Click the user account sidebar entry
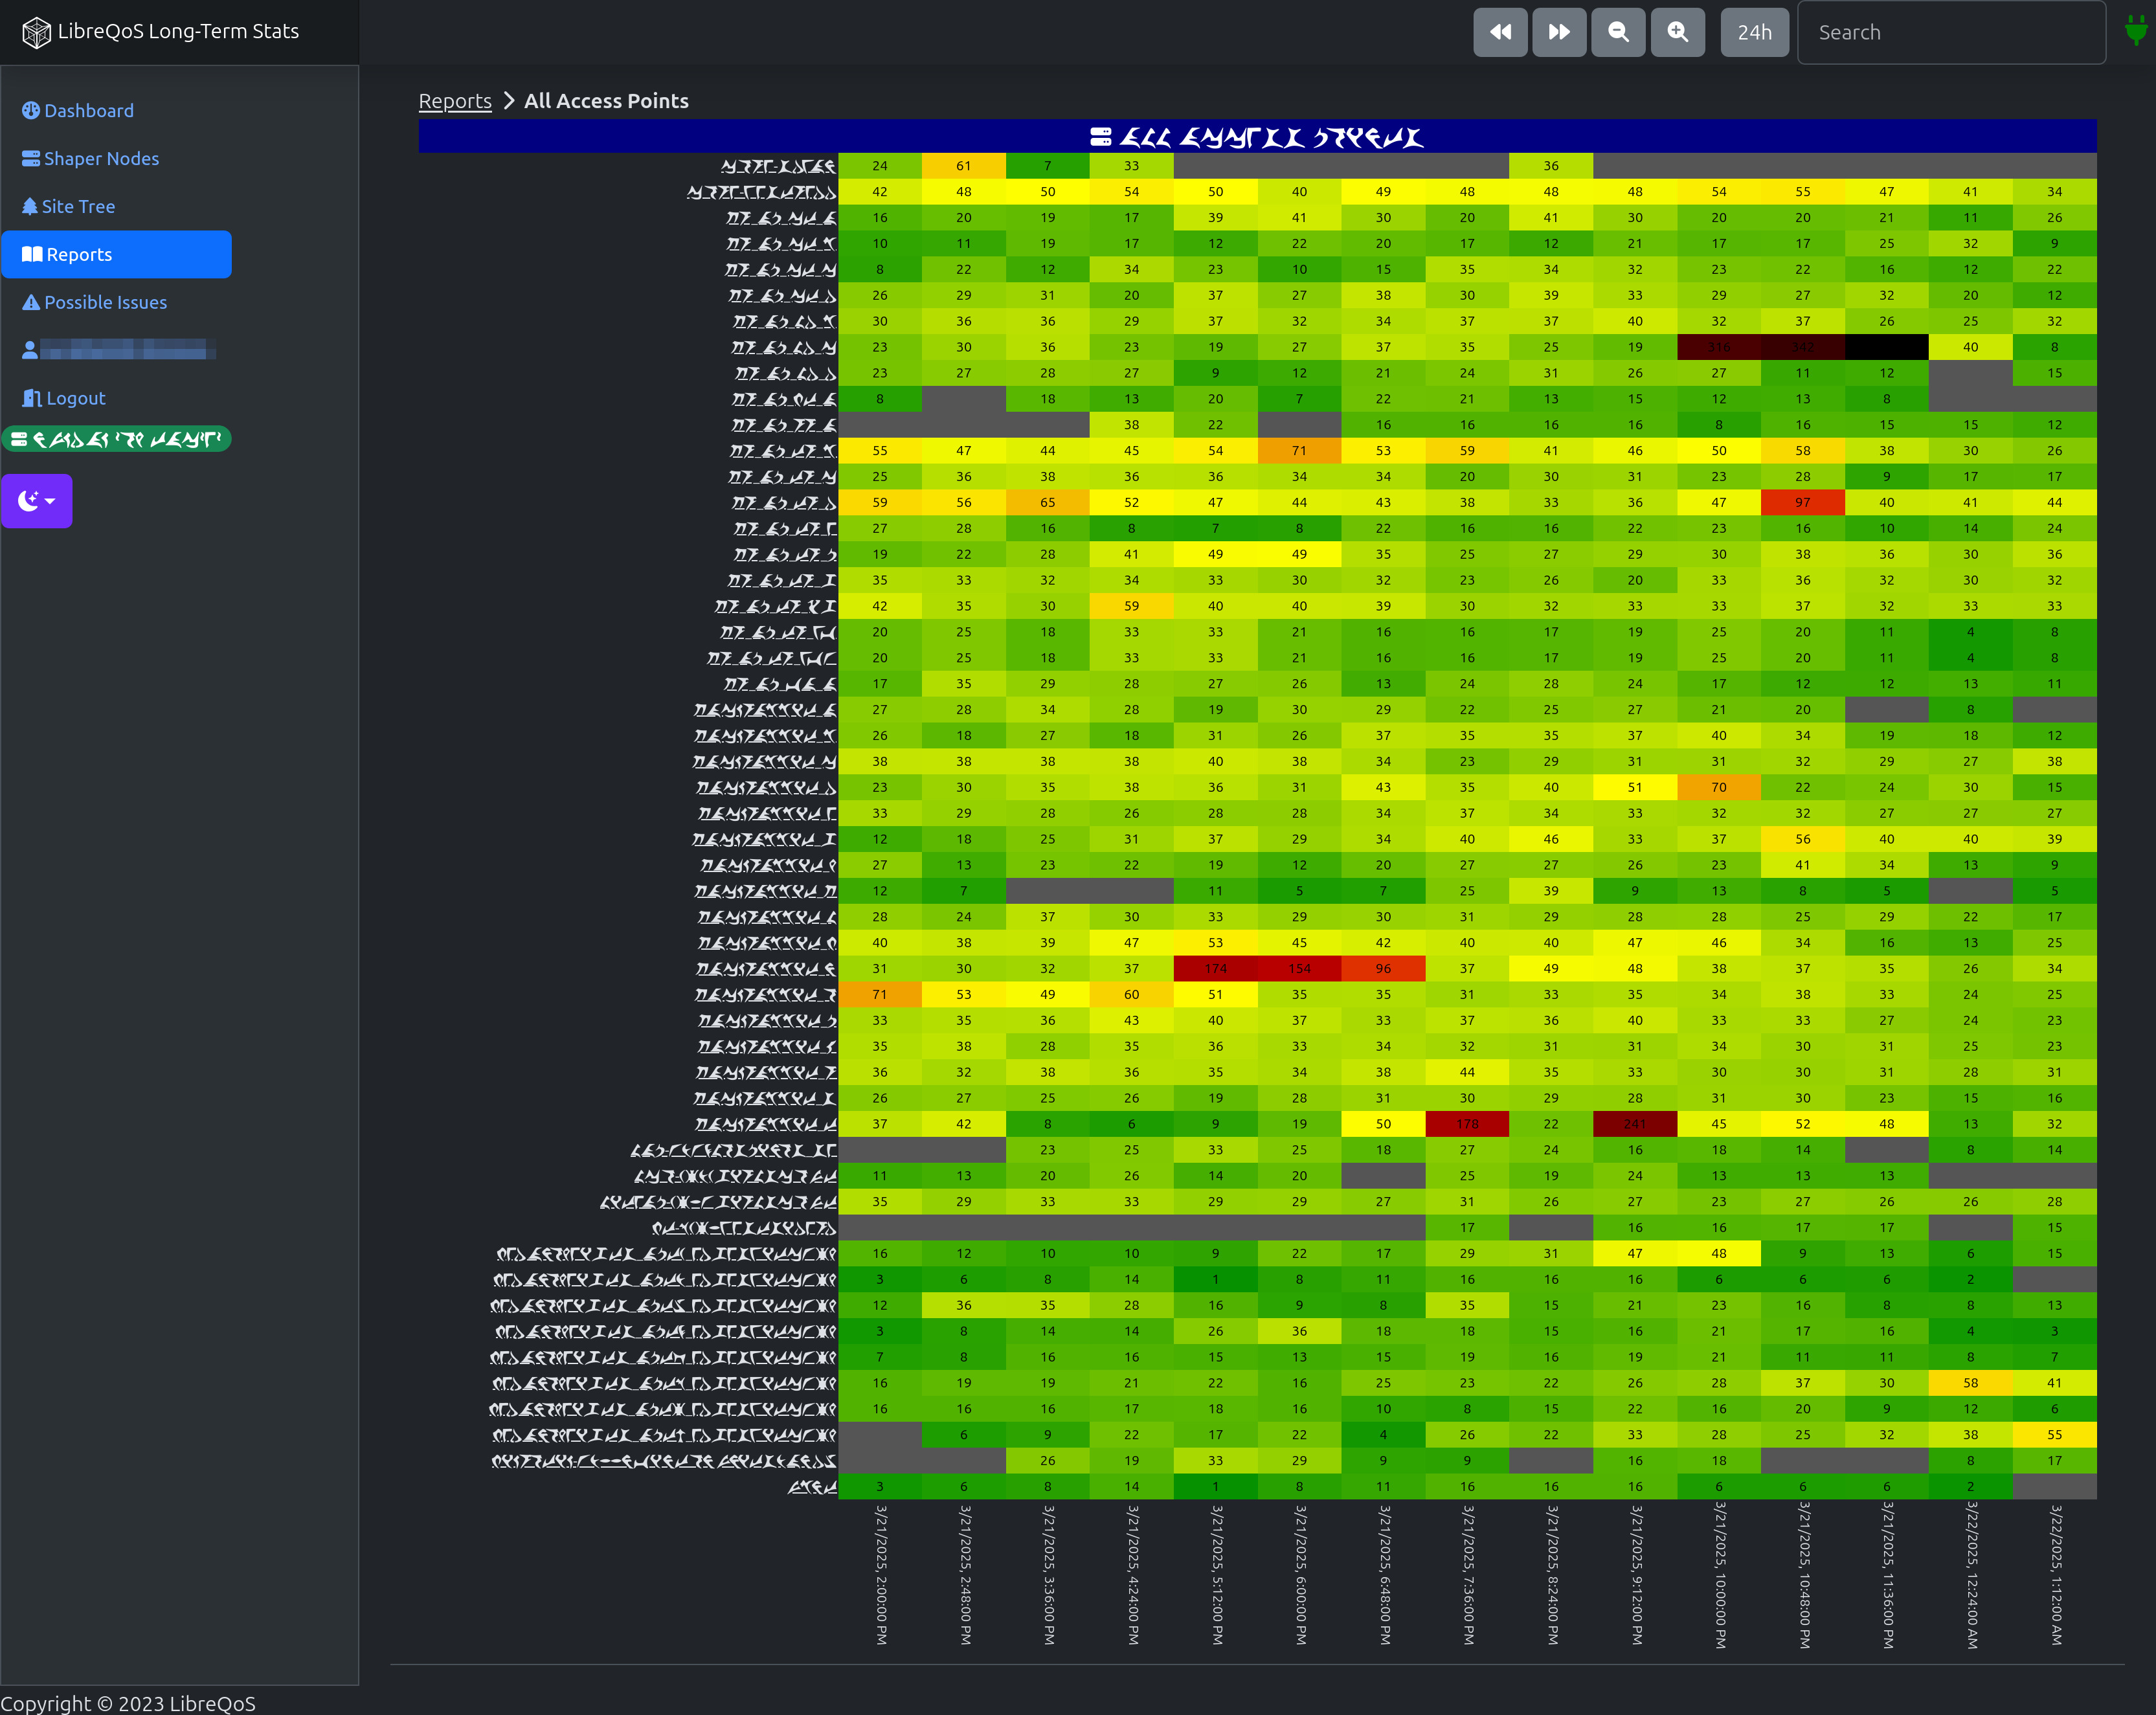Image resolution: width=2156 pixels, height=1715 pixels. pos(118,350)
